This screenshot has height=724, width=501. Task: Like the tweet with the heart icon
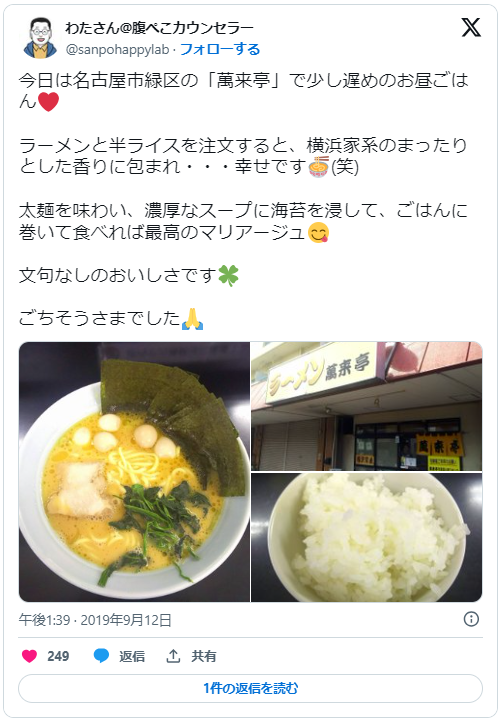tap(30, 656)
